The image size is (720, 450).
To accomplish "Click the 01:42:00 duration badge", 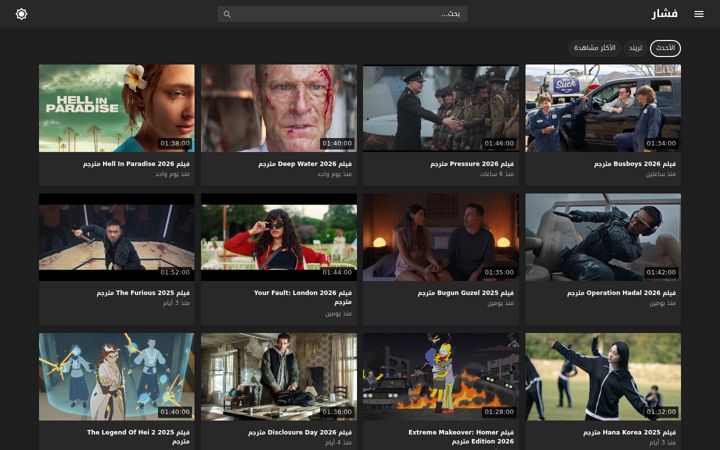I will (x=661, y=272).
